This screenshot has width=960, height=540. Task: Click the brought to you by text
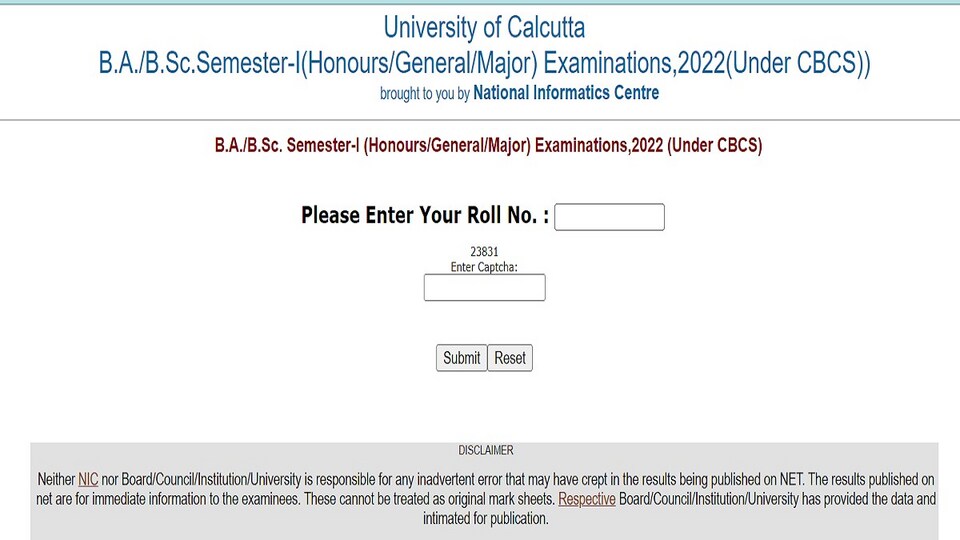click(x=424, y=94)
